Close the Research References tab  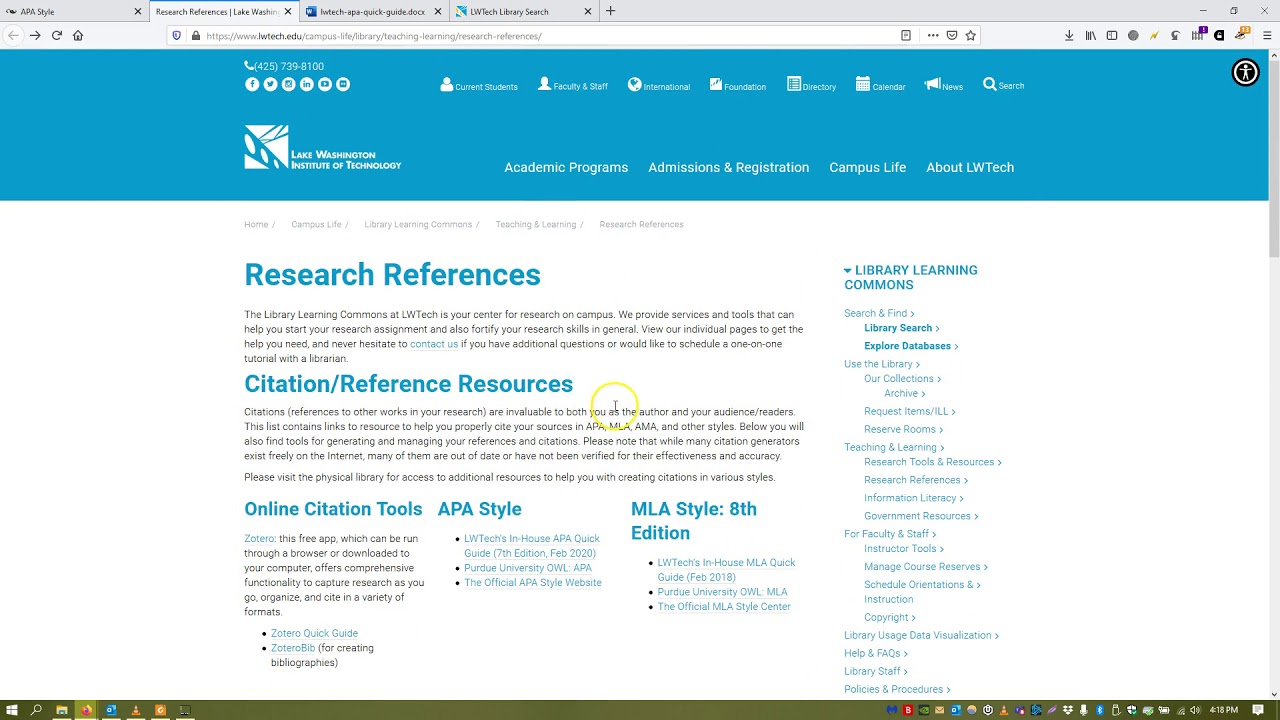point(289,12)
